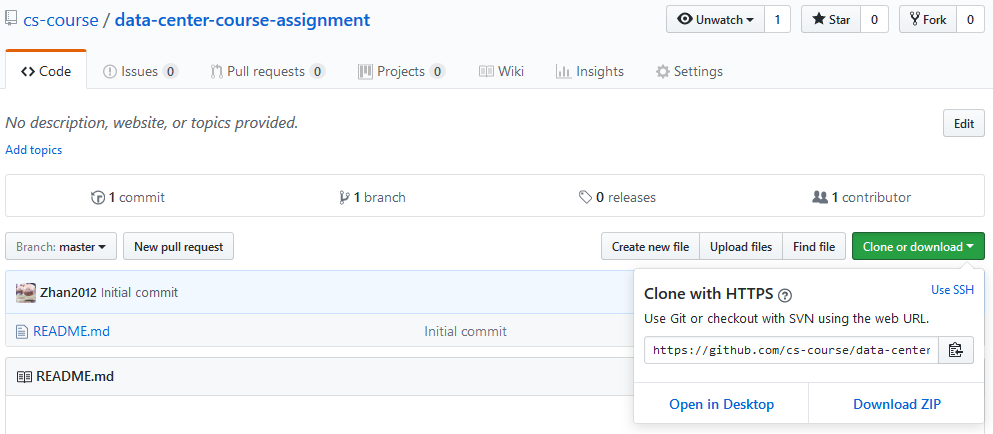Click Download ZIP
Viewport: 993px width, 434px height.
point(896,404)
